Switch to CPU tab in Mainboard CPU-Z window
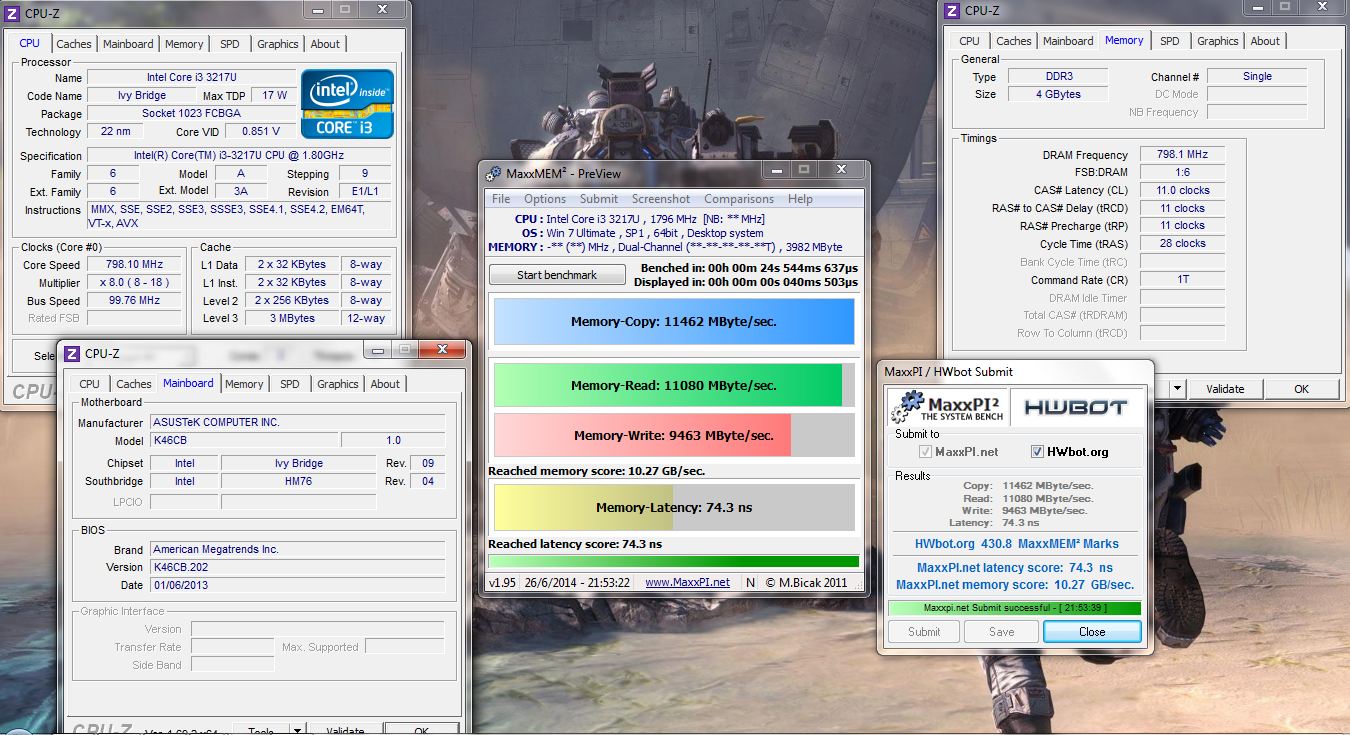The width and height of the screenshot is (1350, 735). pos(90,384)
